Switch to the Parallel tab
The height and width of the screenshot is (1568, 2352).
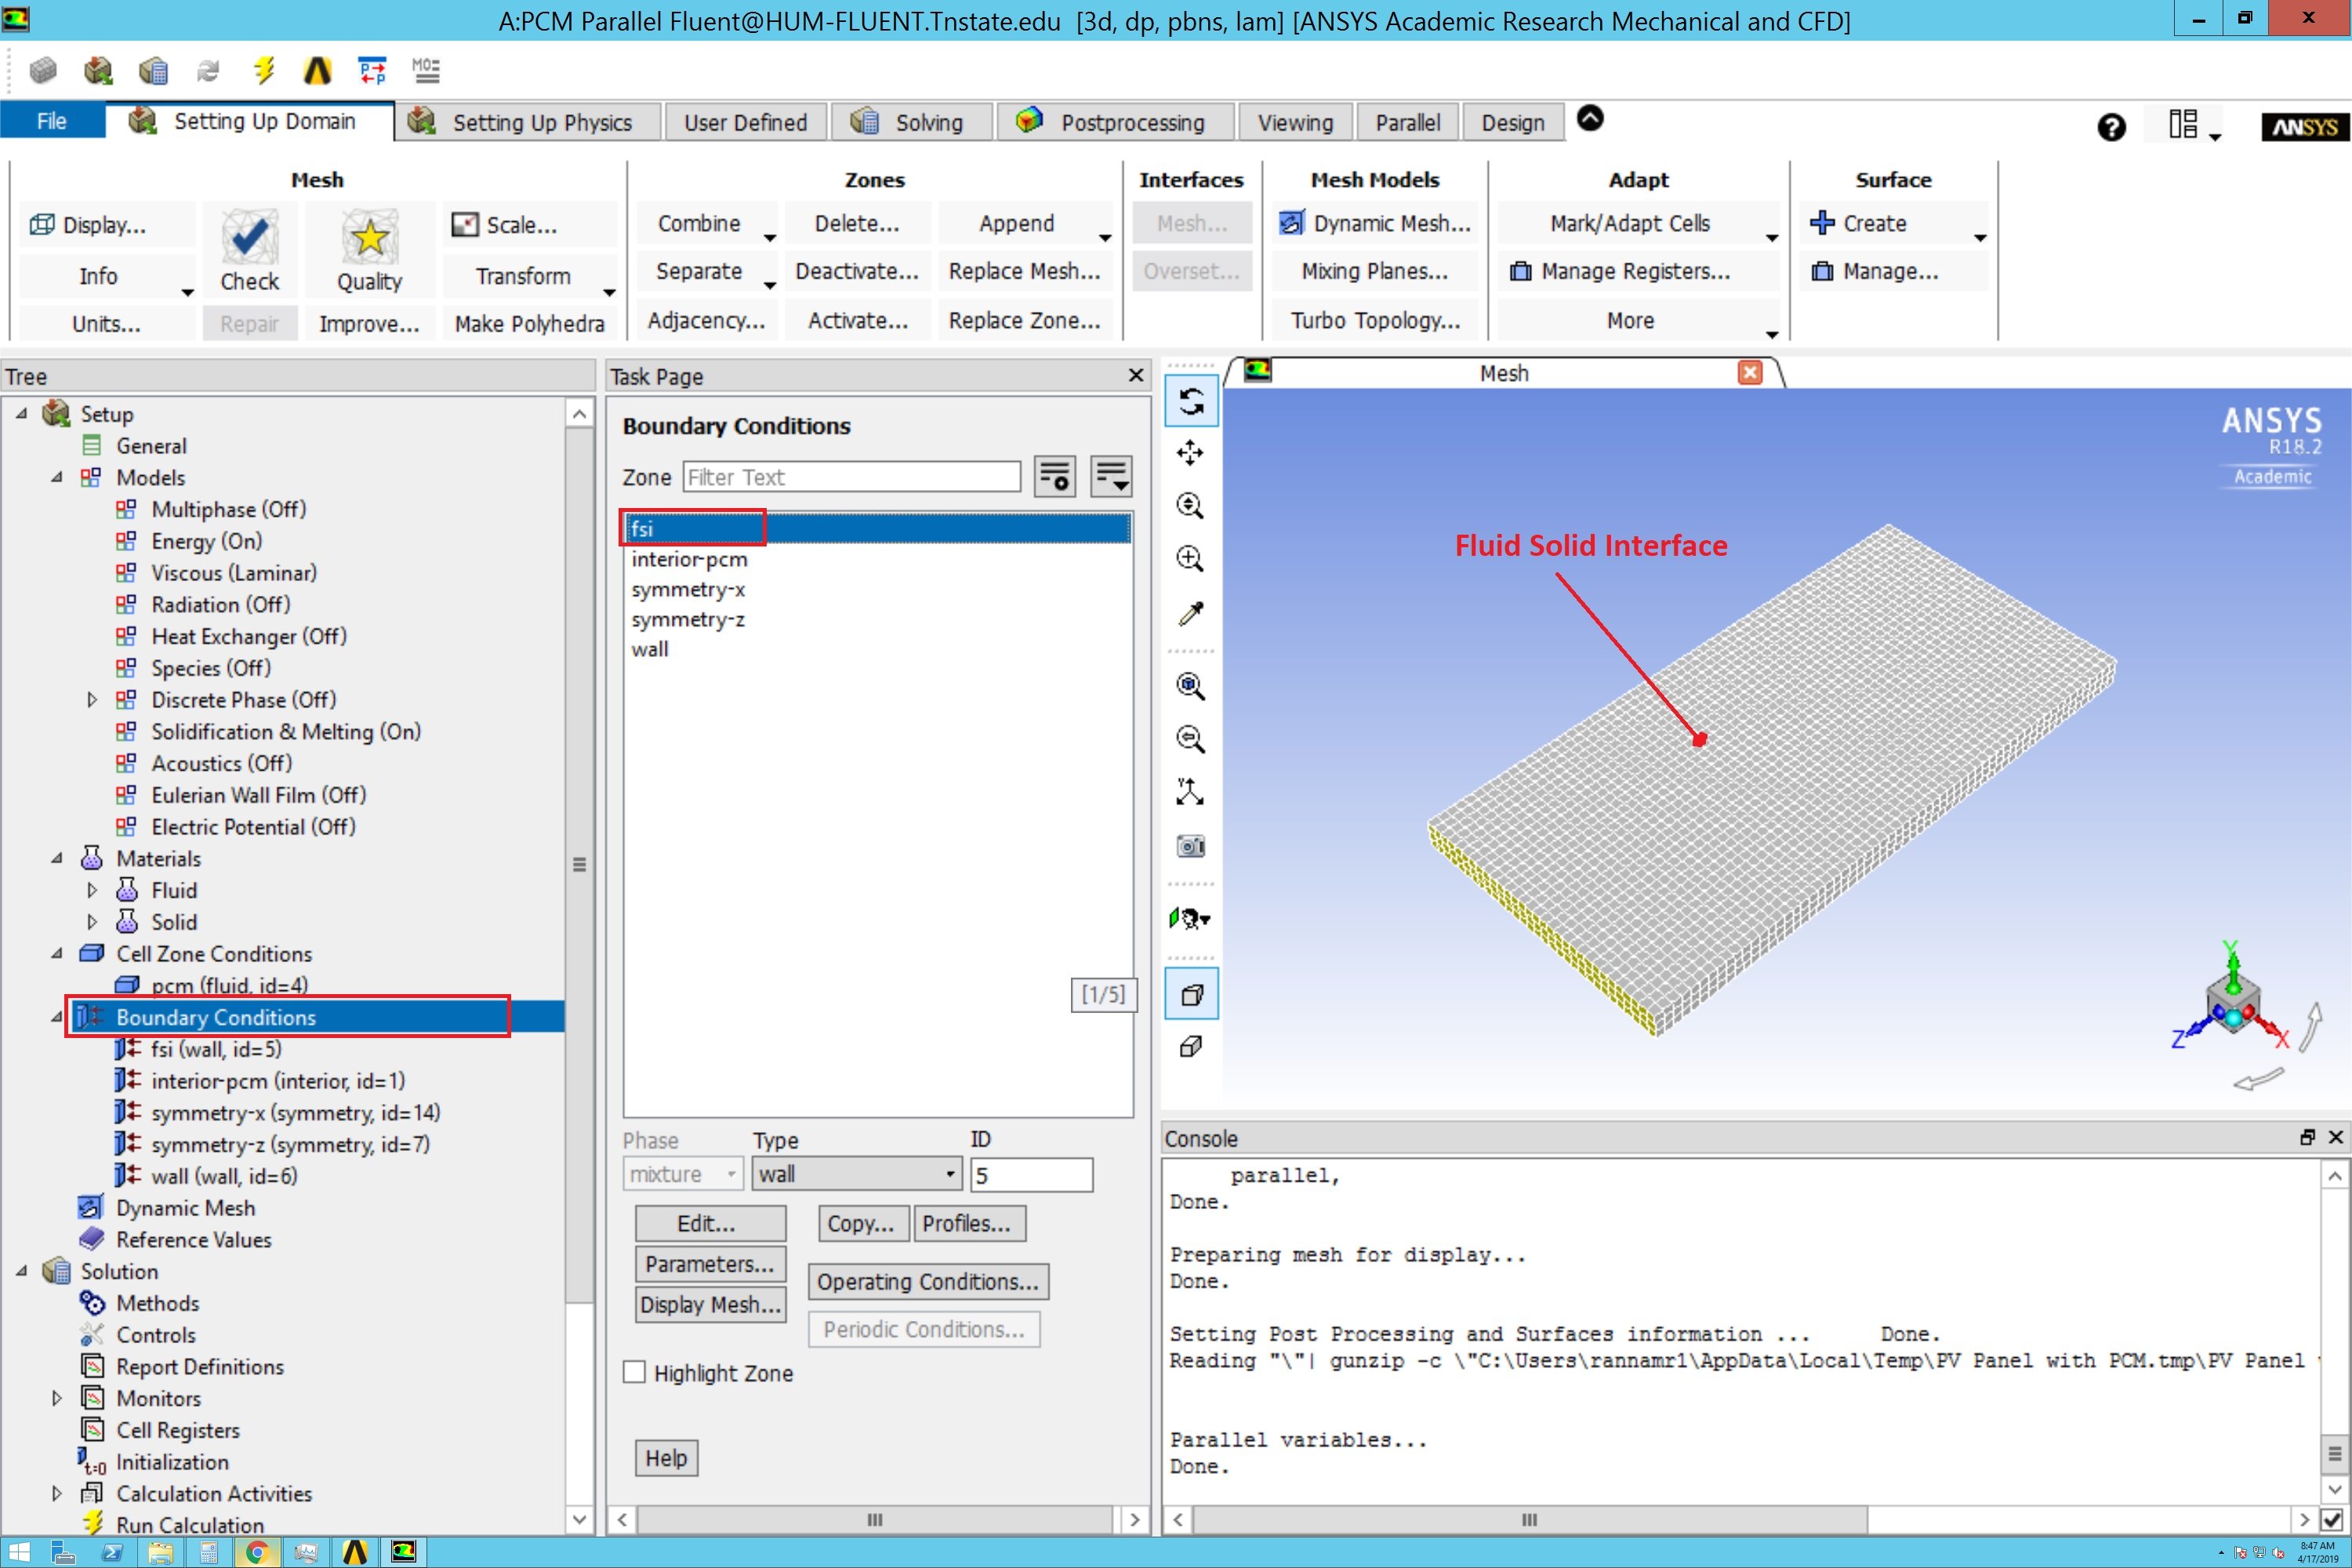(x=1407, y=122)
